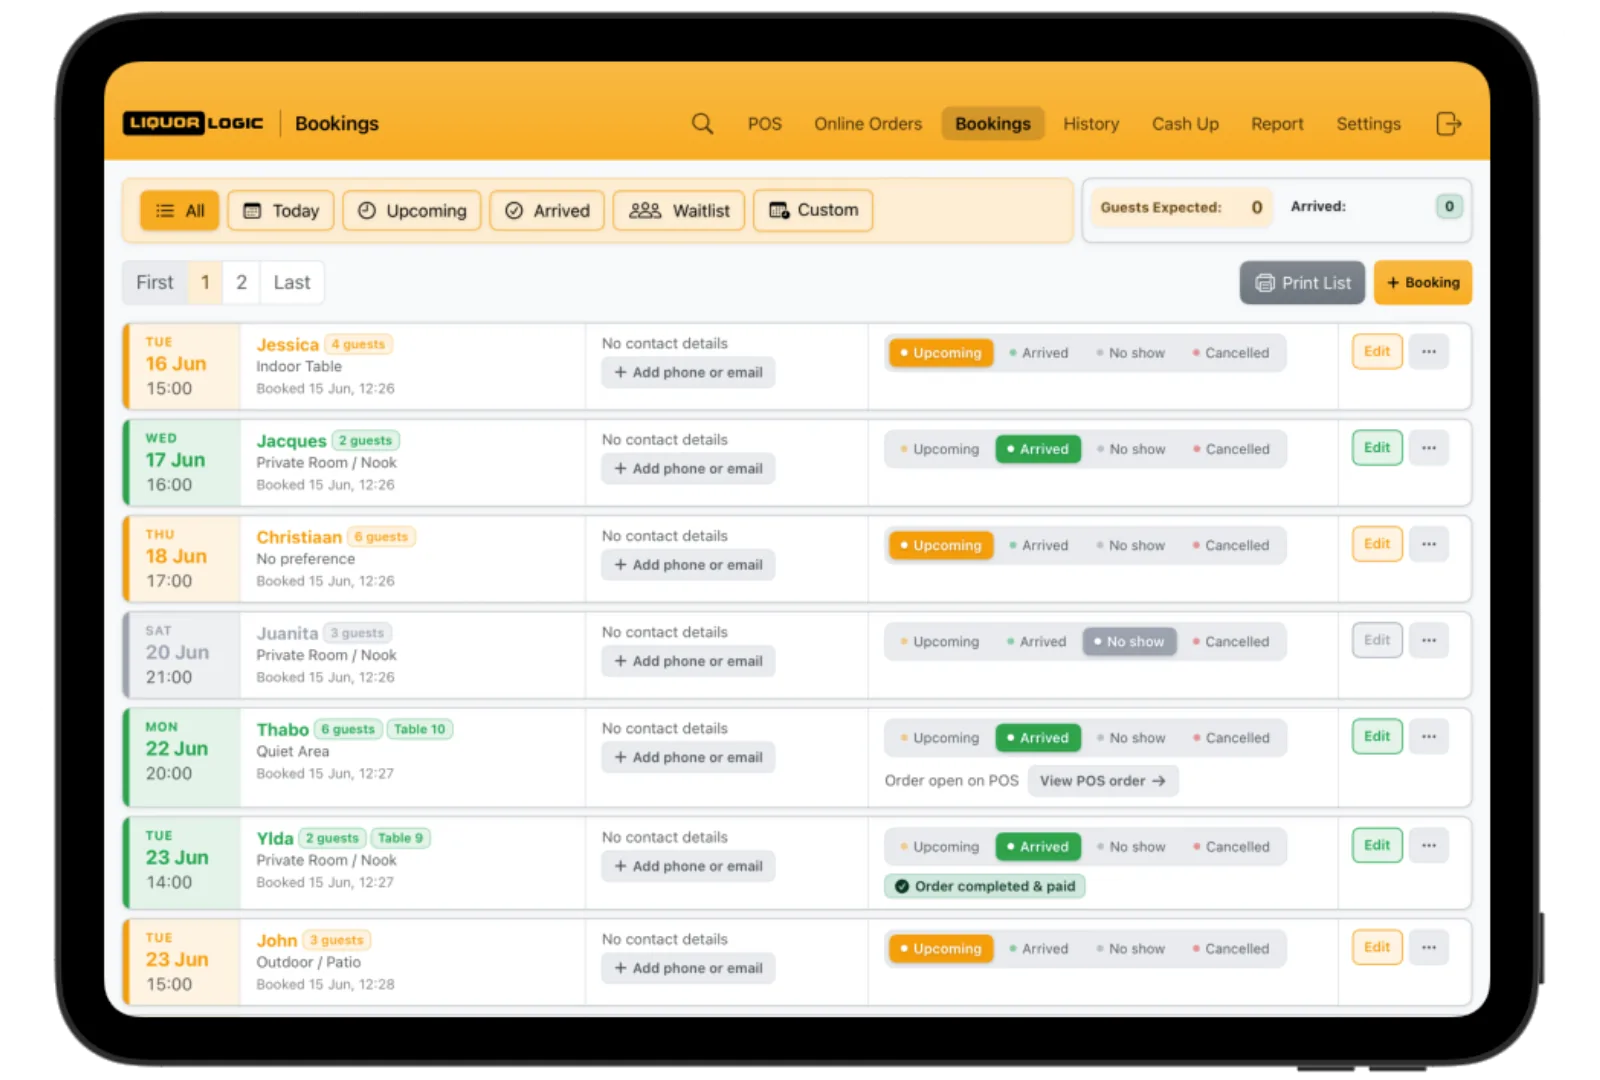
Task: Click the Print List button
Action: pyautogui.click(x=1302, y=283)
